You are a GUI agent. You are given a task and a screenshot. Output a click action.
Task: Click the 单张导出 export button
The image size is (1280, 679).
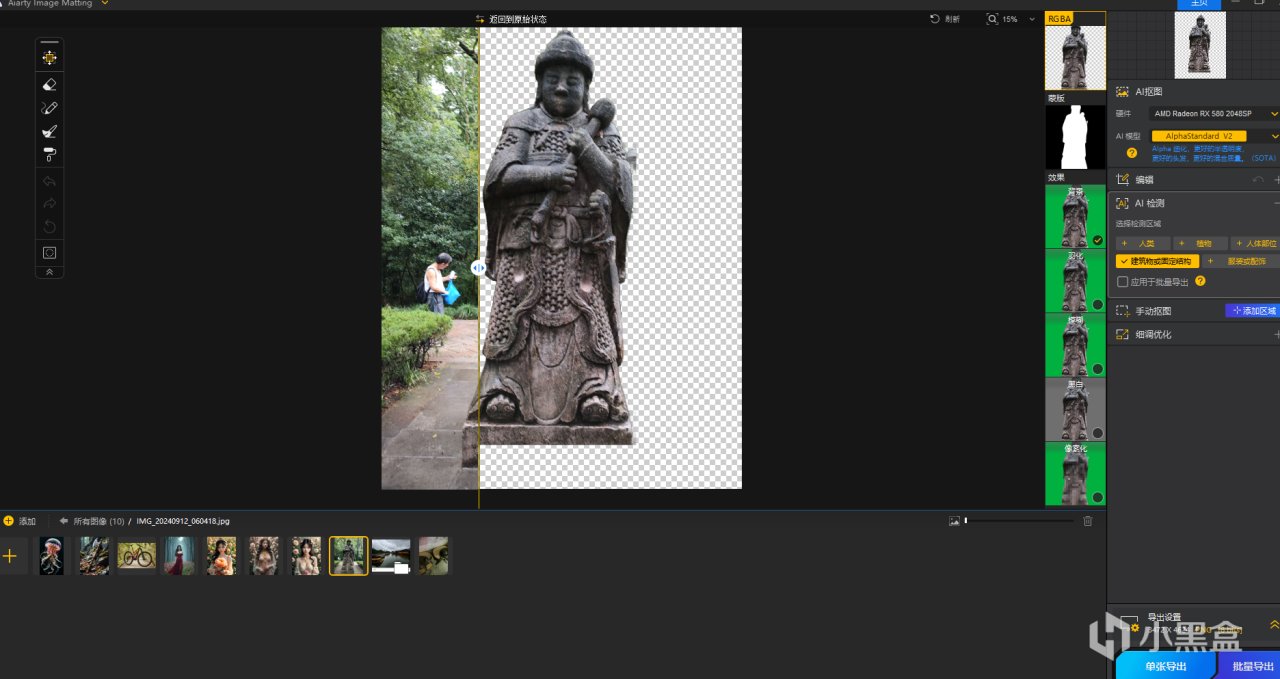1165,666
